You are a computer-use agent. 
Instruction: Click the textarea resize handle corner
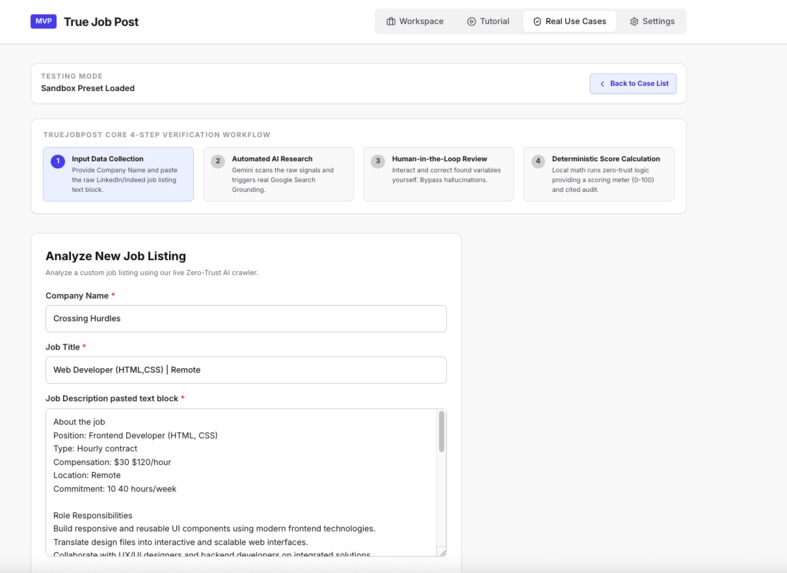click(443, 552)
